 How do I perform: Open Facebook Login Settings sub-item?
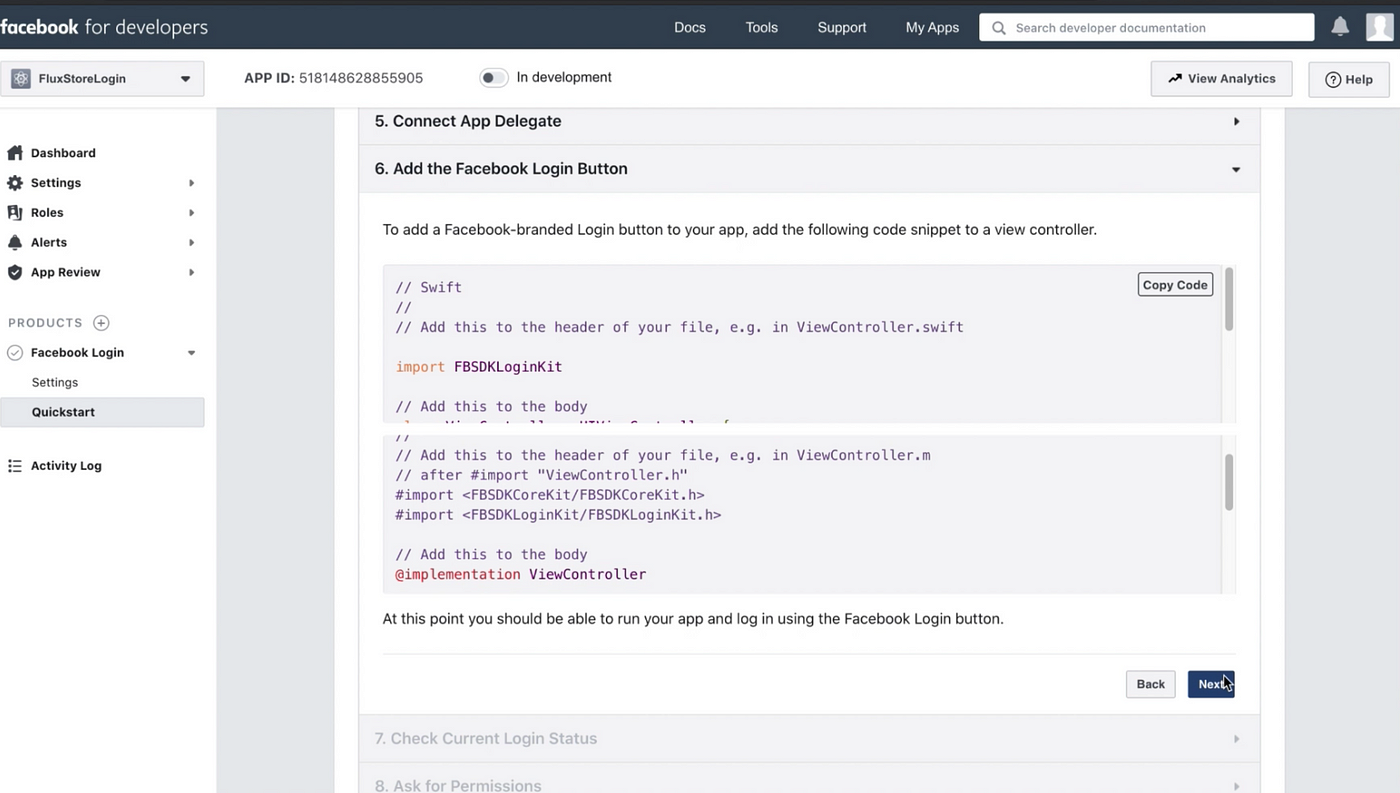pos(55,383)
